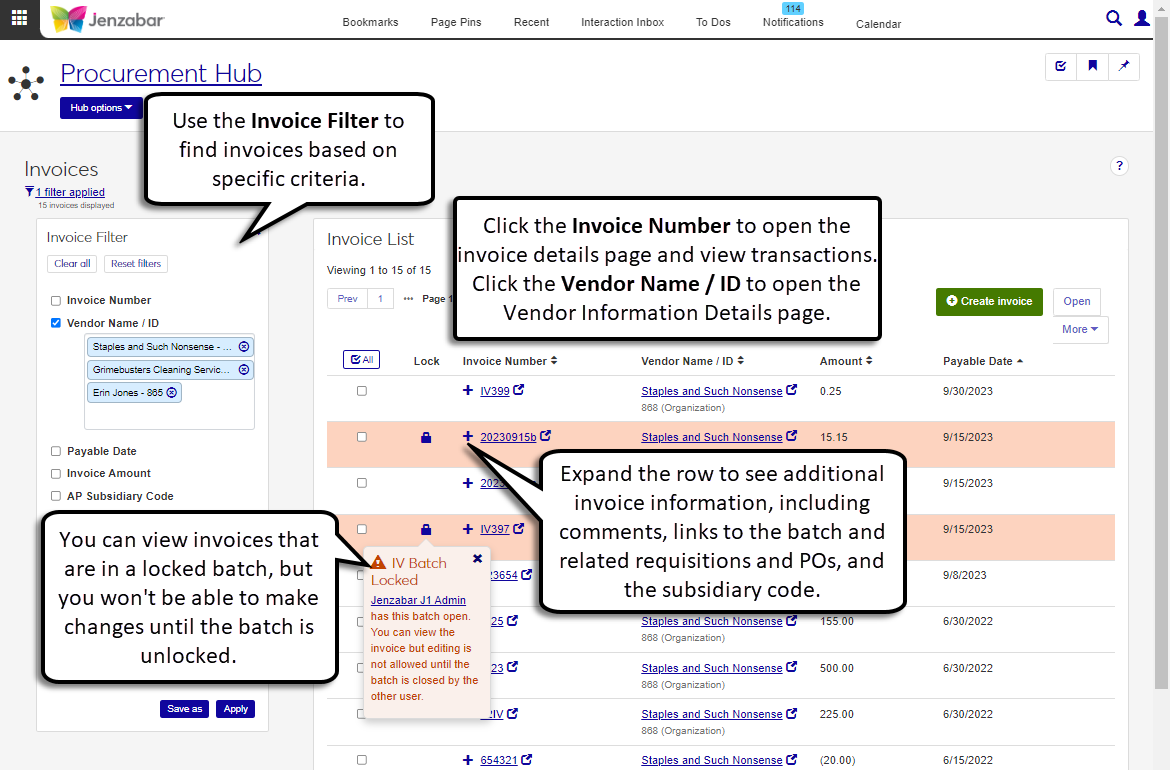Screen dimensions: 1170x770
Task: Enable the Invoice Number filter checkbox
Action: [x=56, y=301]
